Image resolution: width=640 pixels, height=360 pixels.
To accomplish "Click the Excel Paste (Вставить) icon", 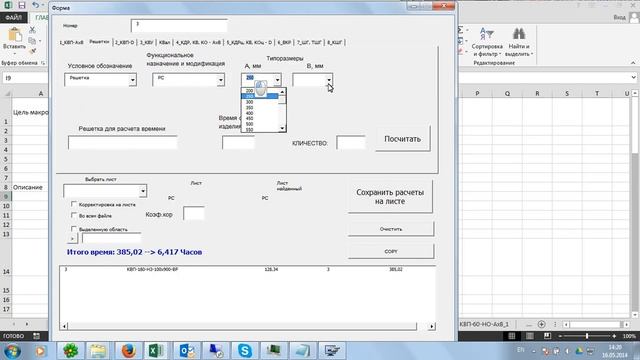I will (15, 35).
